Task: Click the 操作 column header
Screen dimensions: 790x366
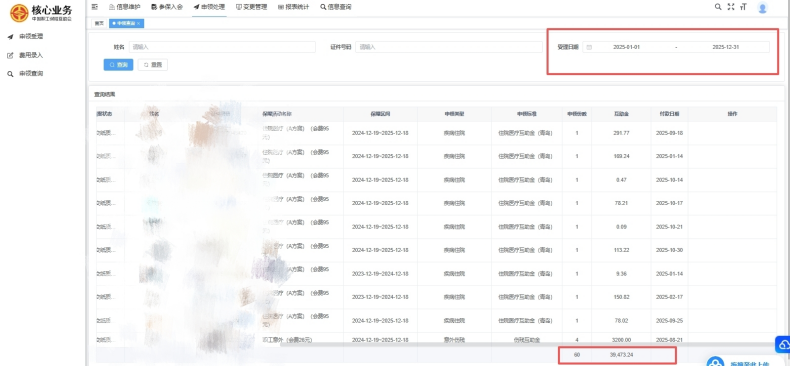Action: tap(732, 114)
